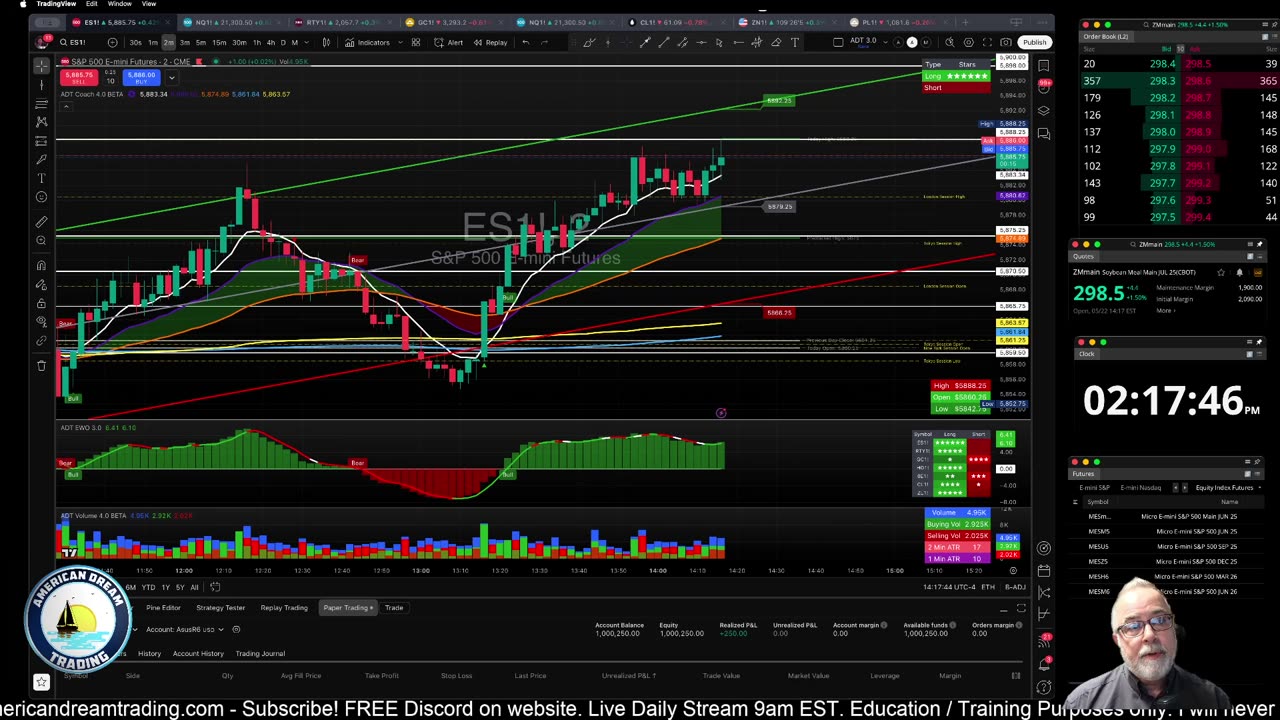Viewport: 1280px width, 720px height.
Task: Toggle the ETH session setting
Action: (x=988, y=587)
